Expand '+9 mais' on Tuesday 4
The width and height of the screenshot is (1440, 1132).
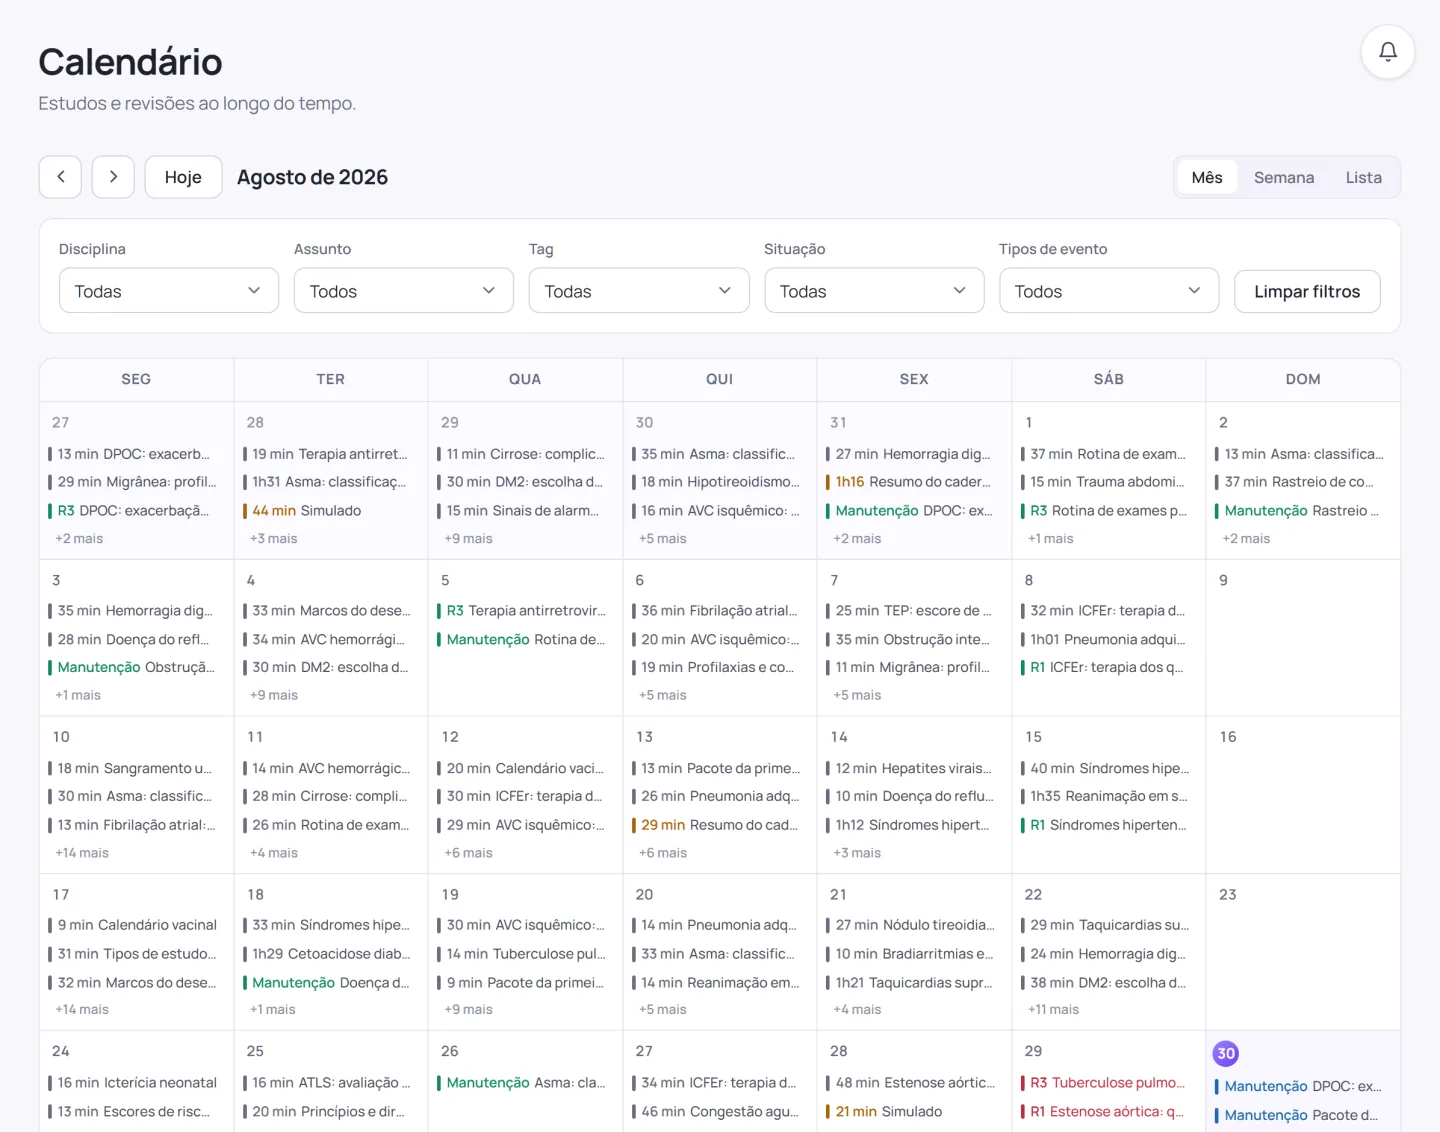(x=274, y=695)
